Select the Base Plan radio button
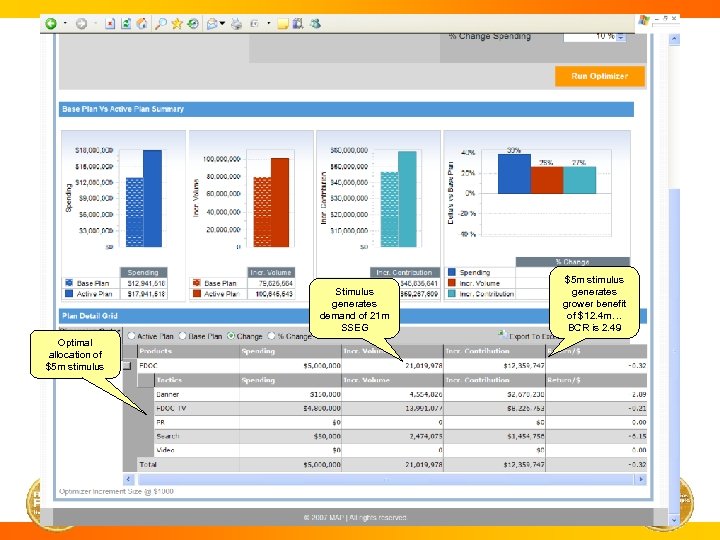 click(x=182, y=336)
